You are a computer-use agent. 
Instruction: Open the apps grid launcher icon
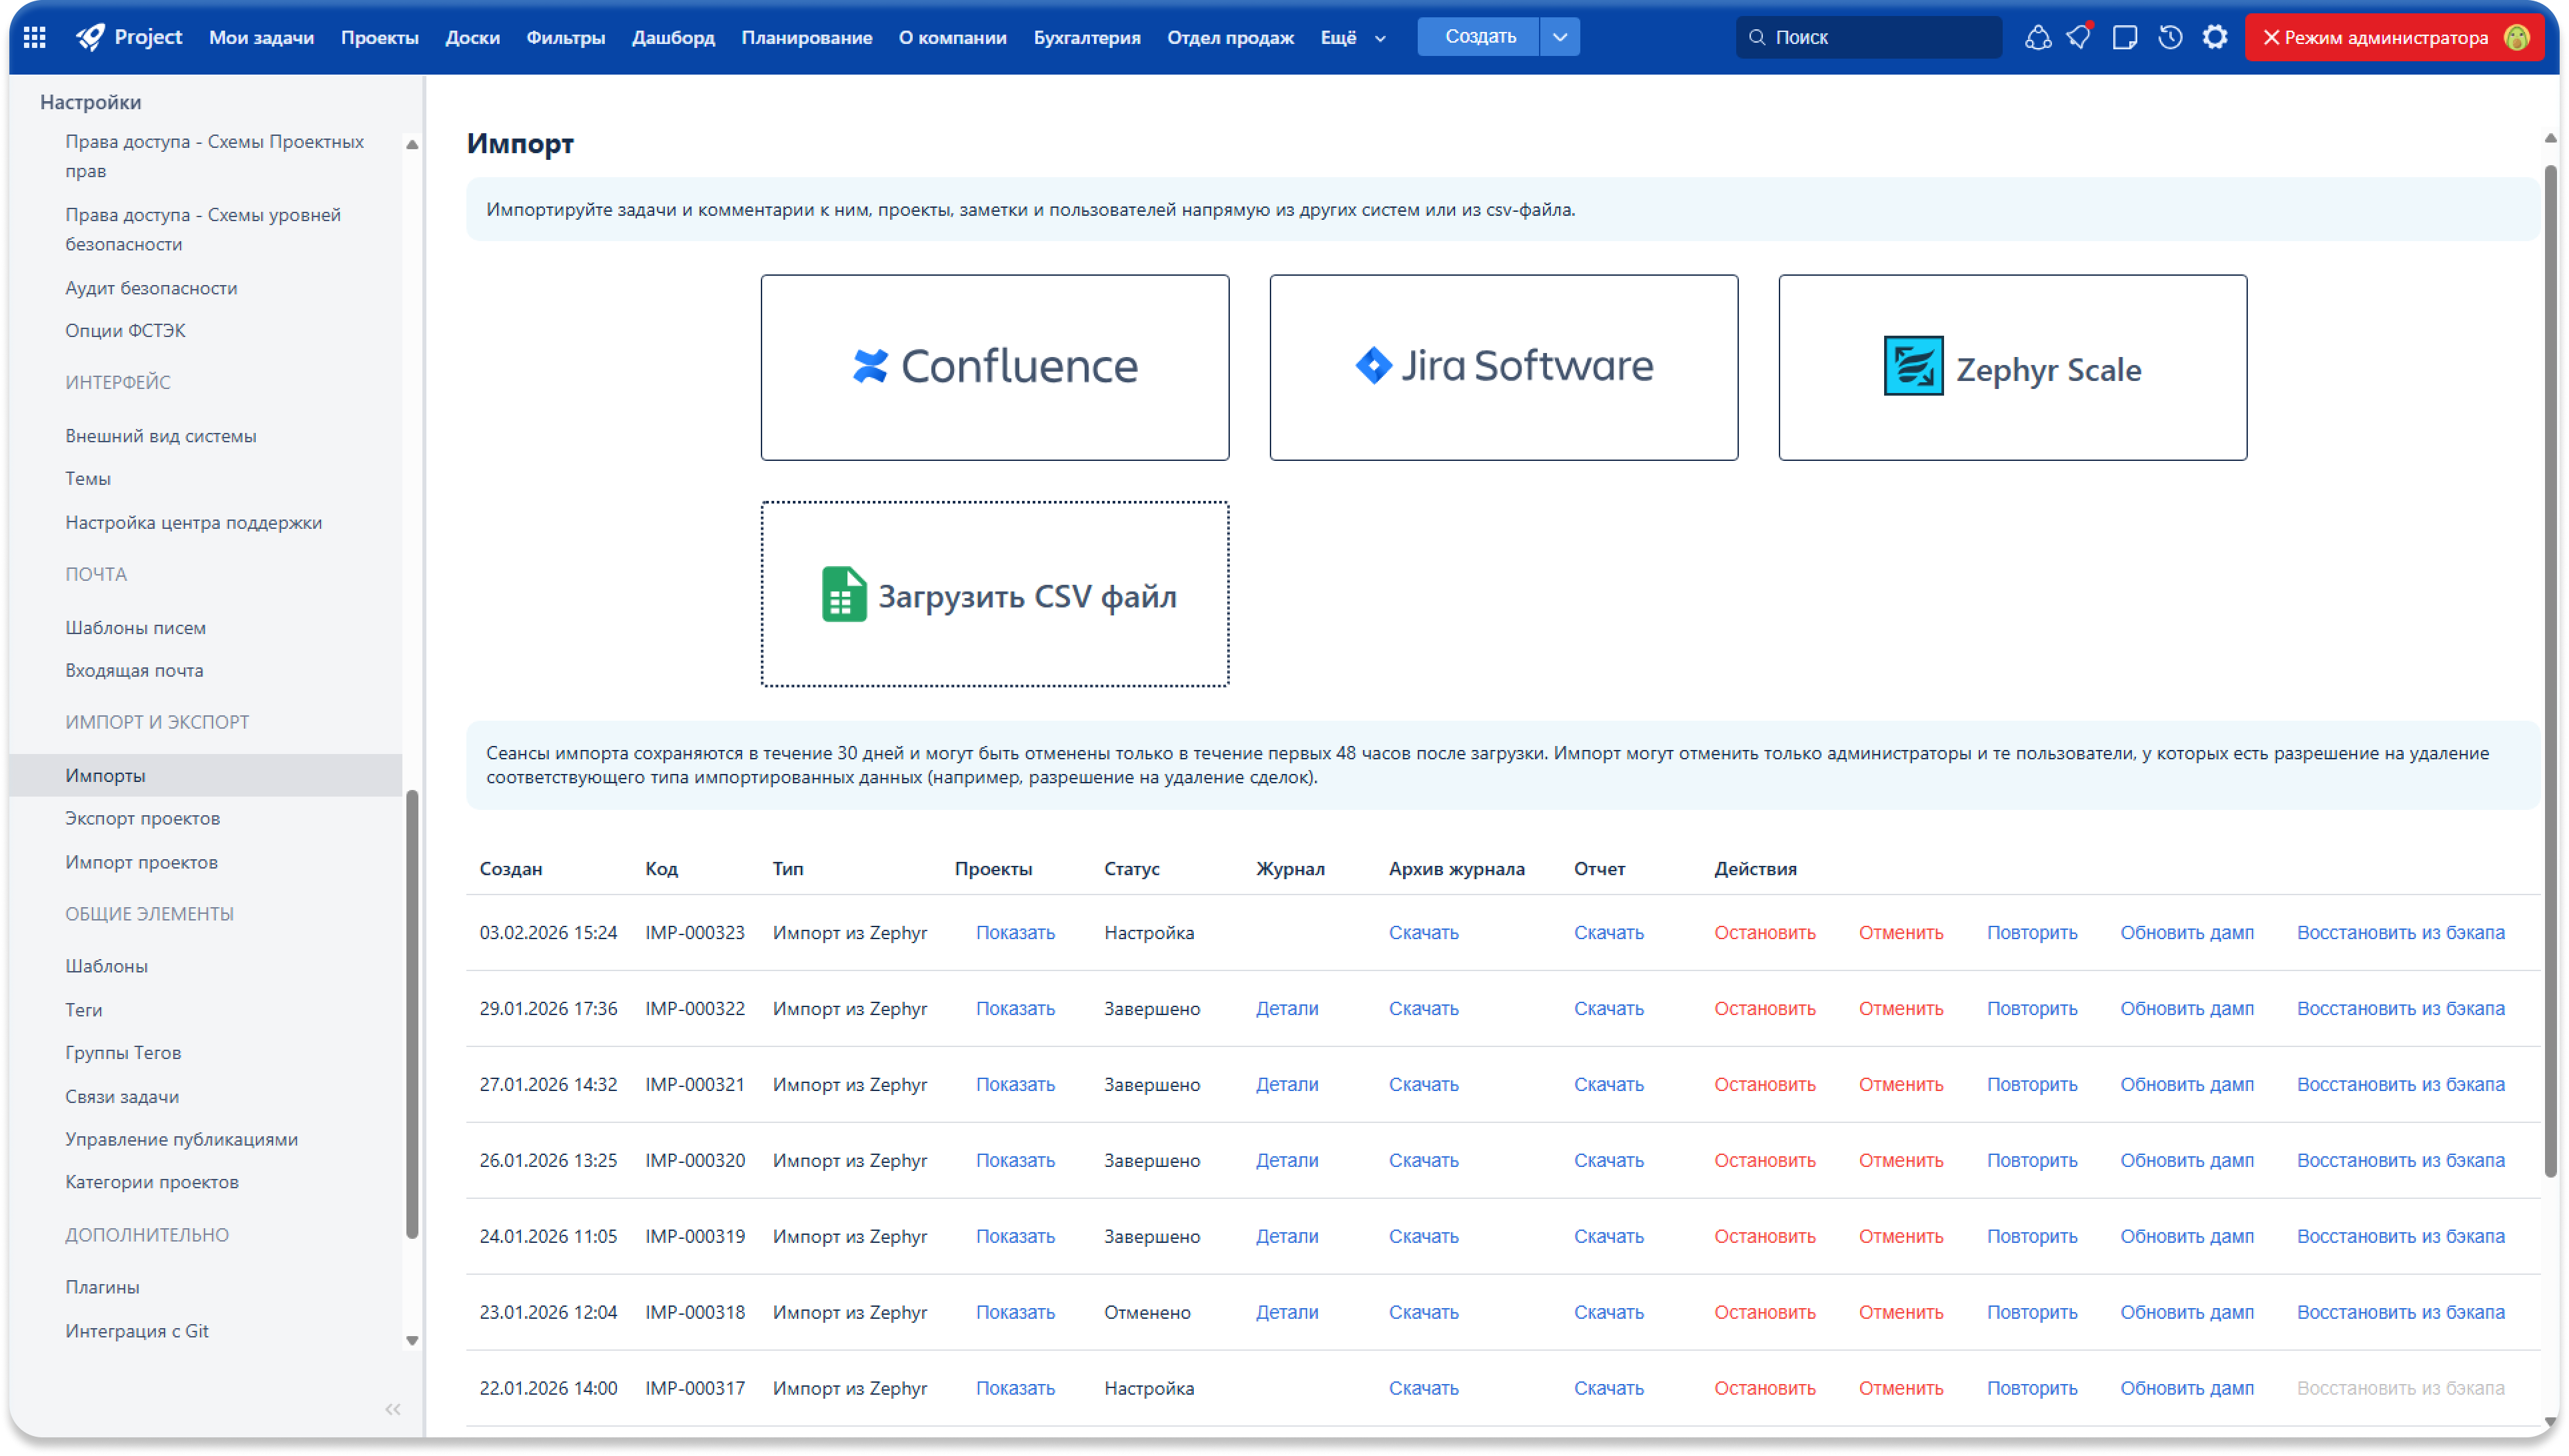tap(34, 37)
